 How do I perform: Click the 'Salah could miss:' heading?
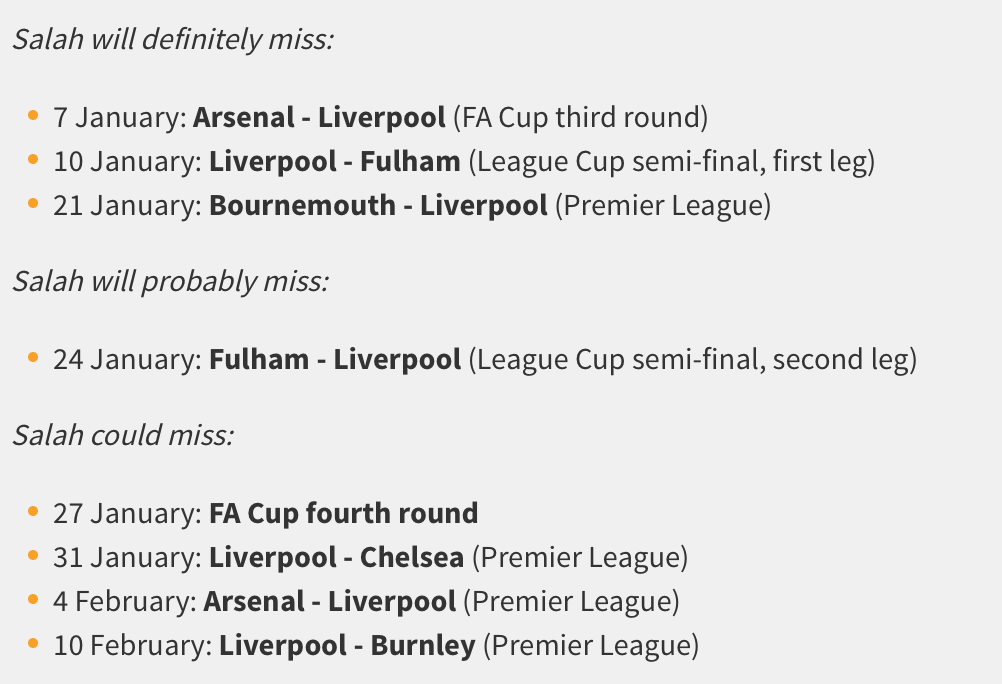(123, 435)
